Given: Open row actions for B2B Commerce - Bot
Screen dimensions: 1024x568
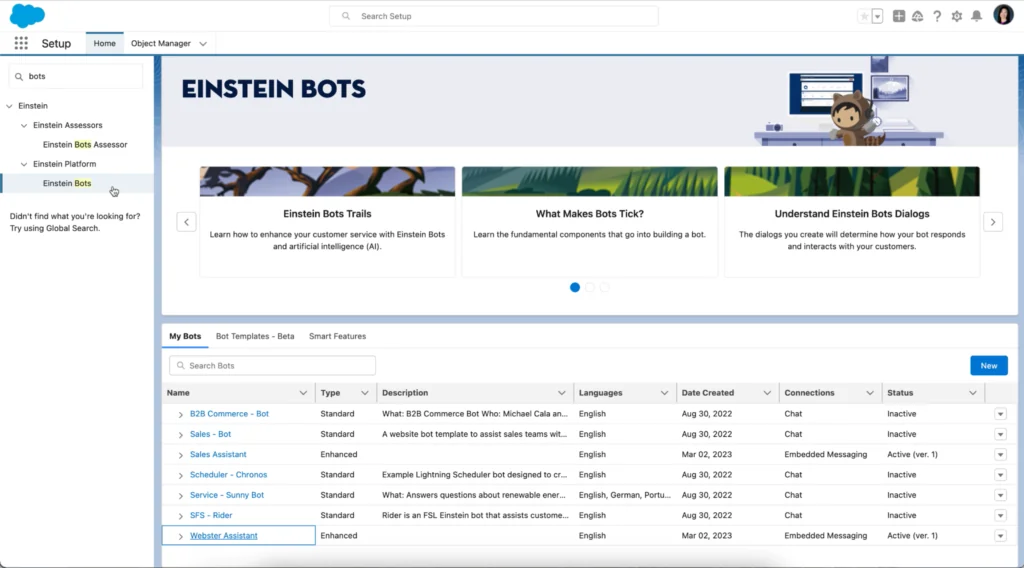Looking at the screenshot, I should coord(1000,414).
